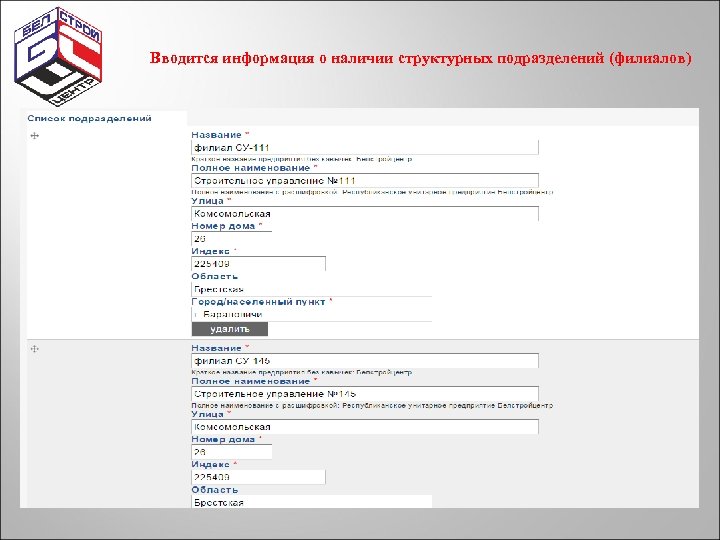
Task: Click the drag handle beside филиал СУ-111 entry
Action: click(34, 135)
